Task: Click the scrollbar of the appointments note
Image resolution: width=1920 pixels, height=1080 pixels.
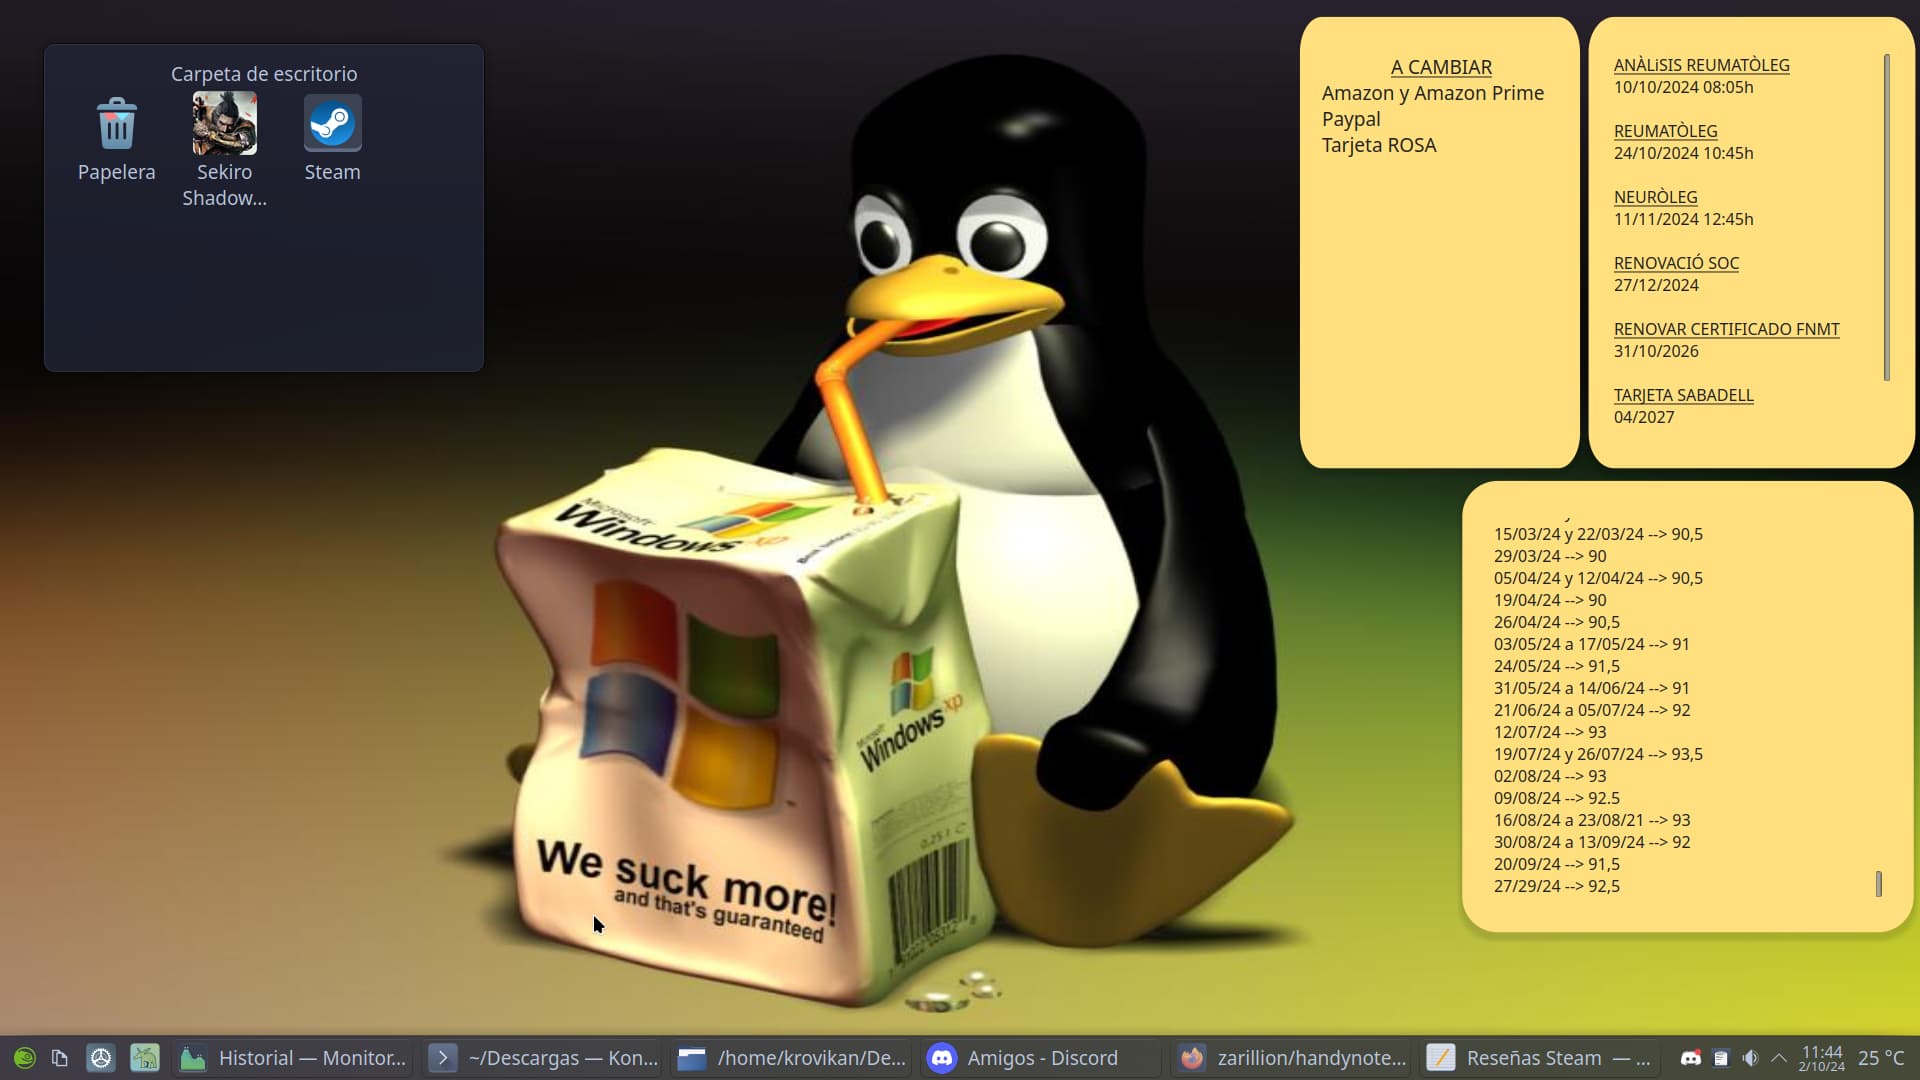Action: [1887, 217]
